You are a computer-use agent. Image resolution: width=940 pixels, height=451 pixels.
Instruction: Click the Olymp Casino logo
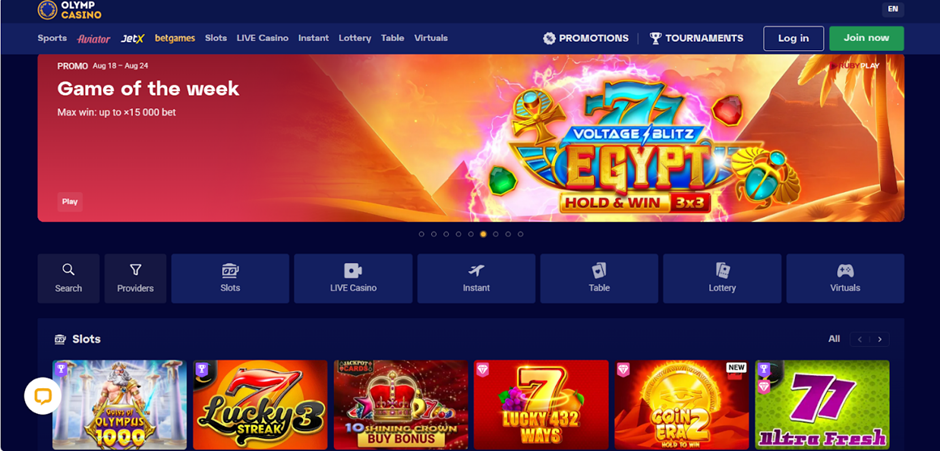click(x=70, y=10)
